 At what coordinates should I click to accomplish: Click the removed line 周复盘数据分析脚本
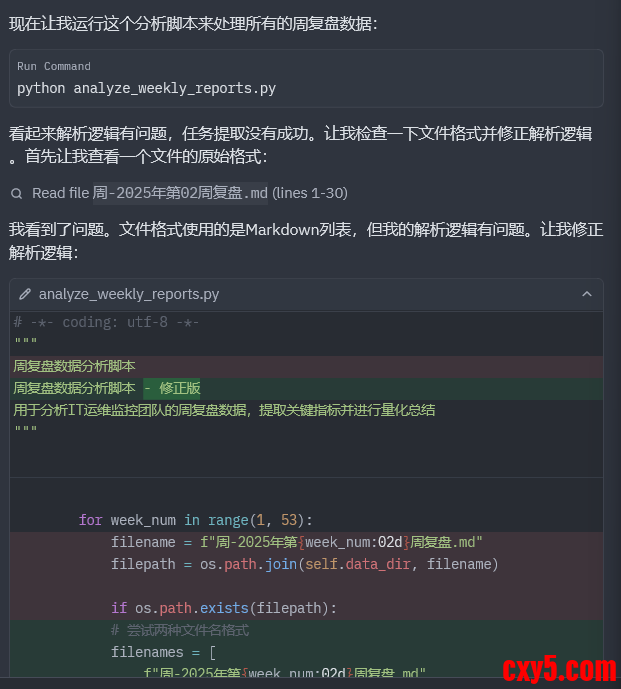[x=74, y=366]
